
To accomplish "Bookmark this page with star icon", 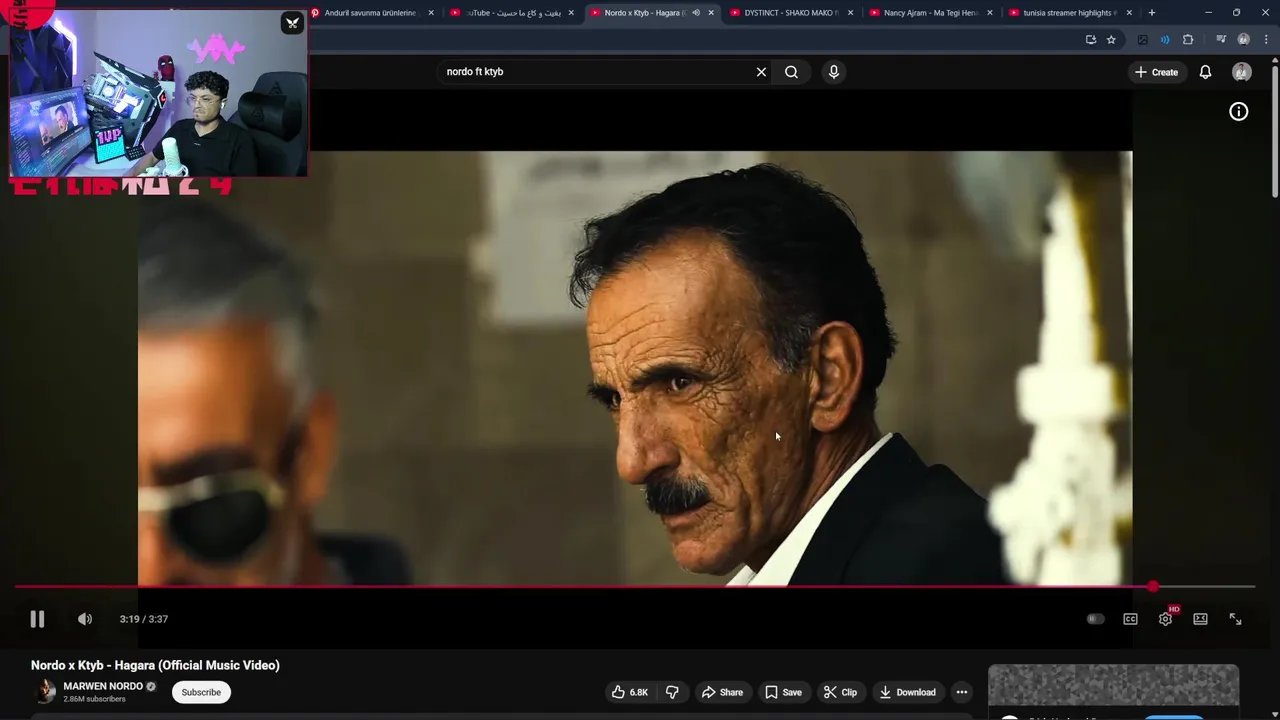I will pyautogui.click(x=1111, y=40).
